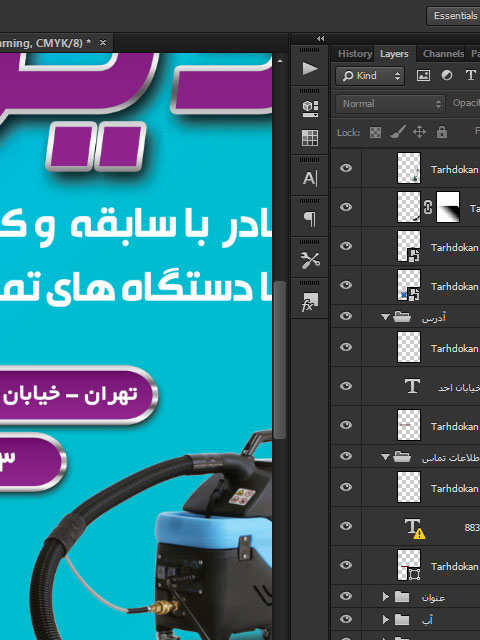Click the عنوان group folder icon
480x640 pixels.
click(402, 597)
